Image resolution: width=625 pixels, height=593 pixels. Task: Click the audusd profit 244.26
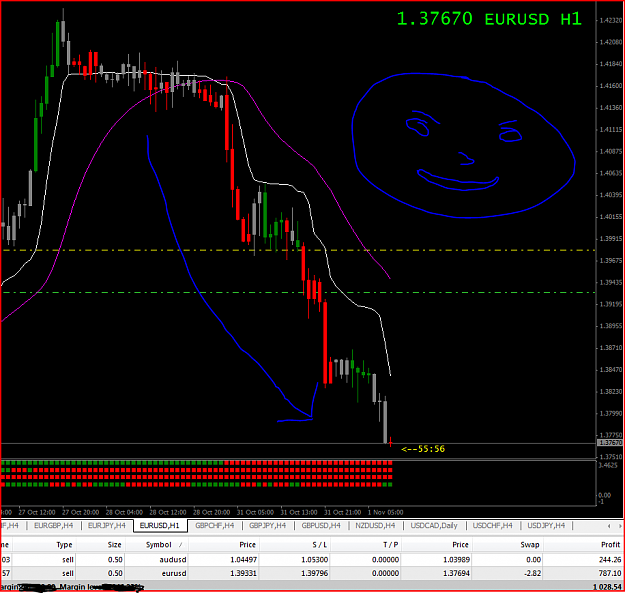pyautogui.click(x=610, y=560)
